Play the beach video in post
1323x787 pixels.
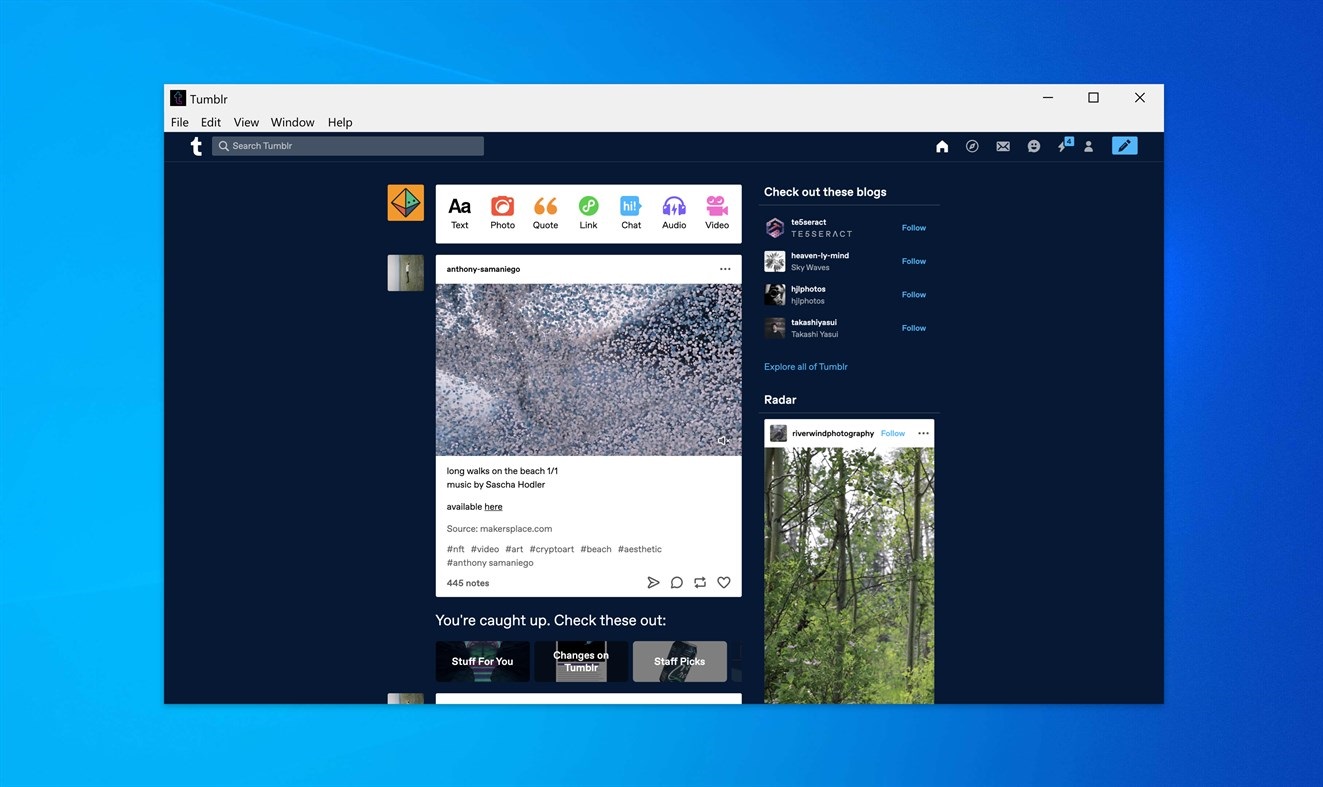click(589, 370)
